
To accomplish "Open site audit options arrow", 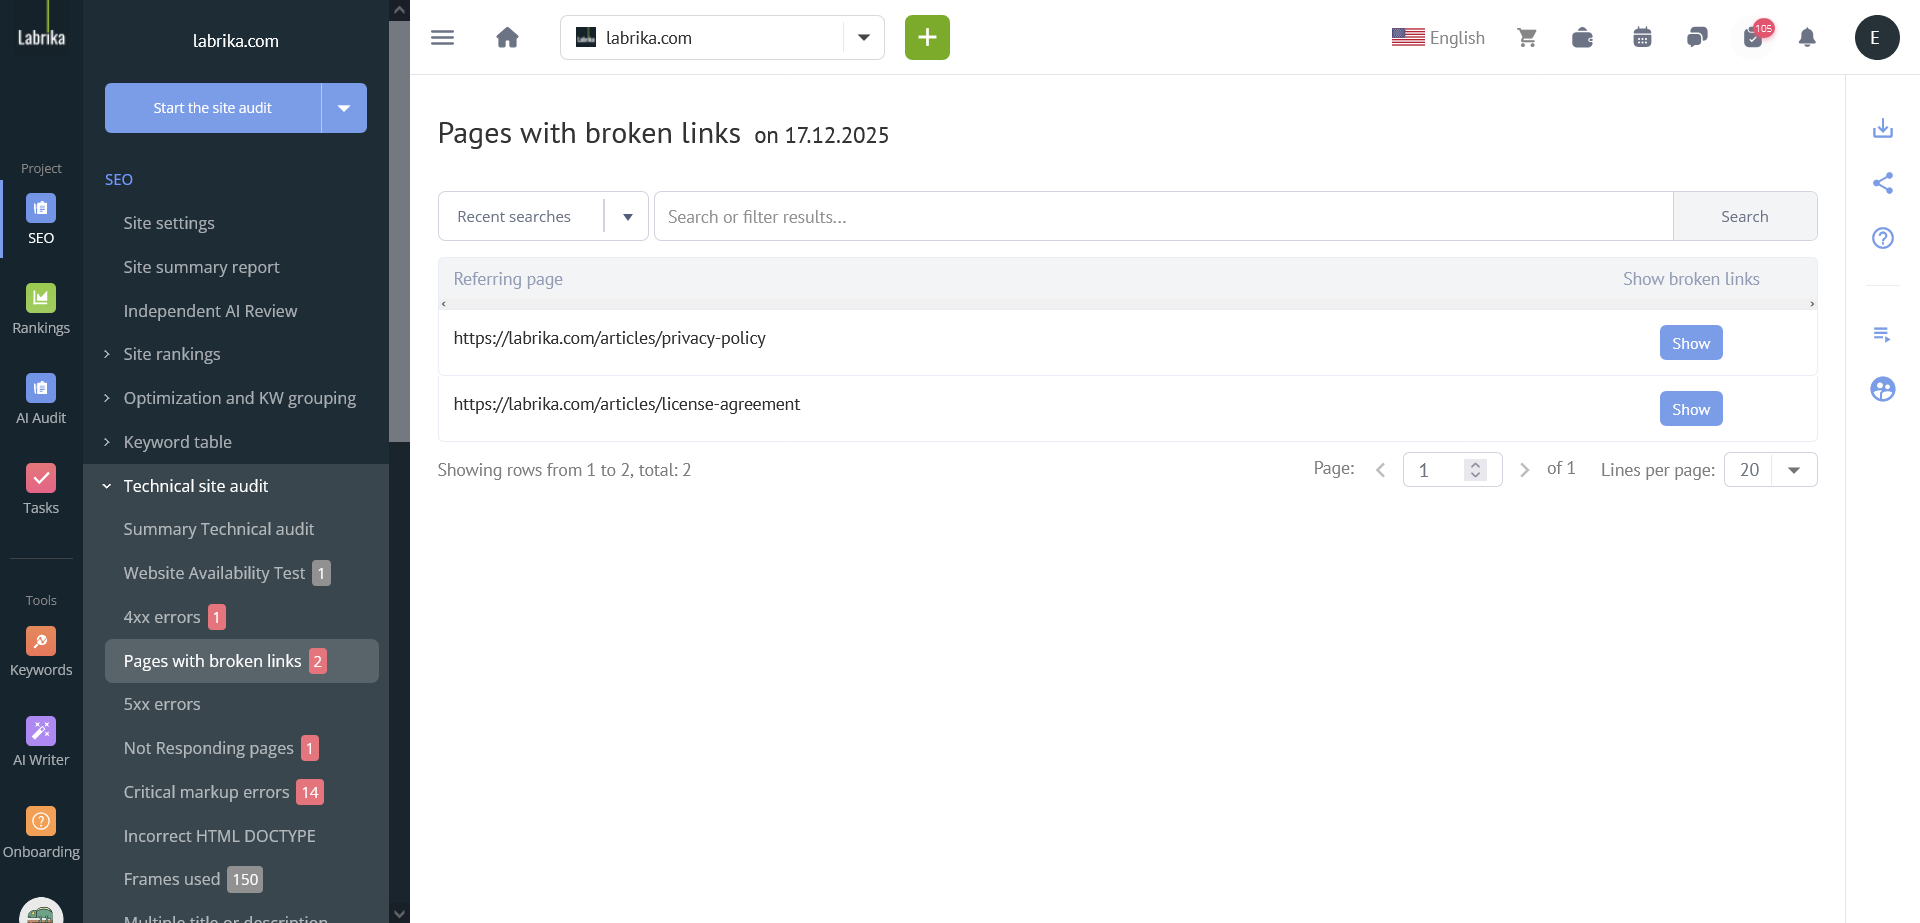I will pos(344,108).
